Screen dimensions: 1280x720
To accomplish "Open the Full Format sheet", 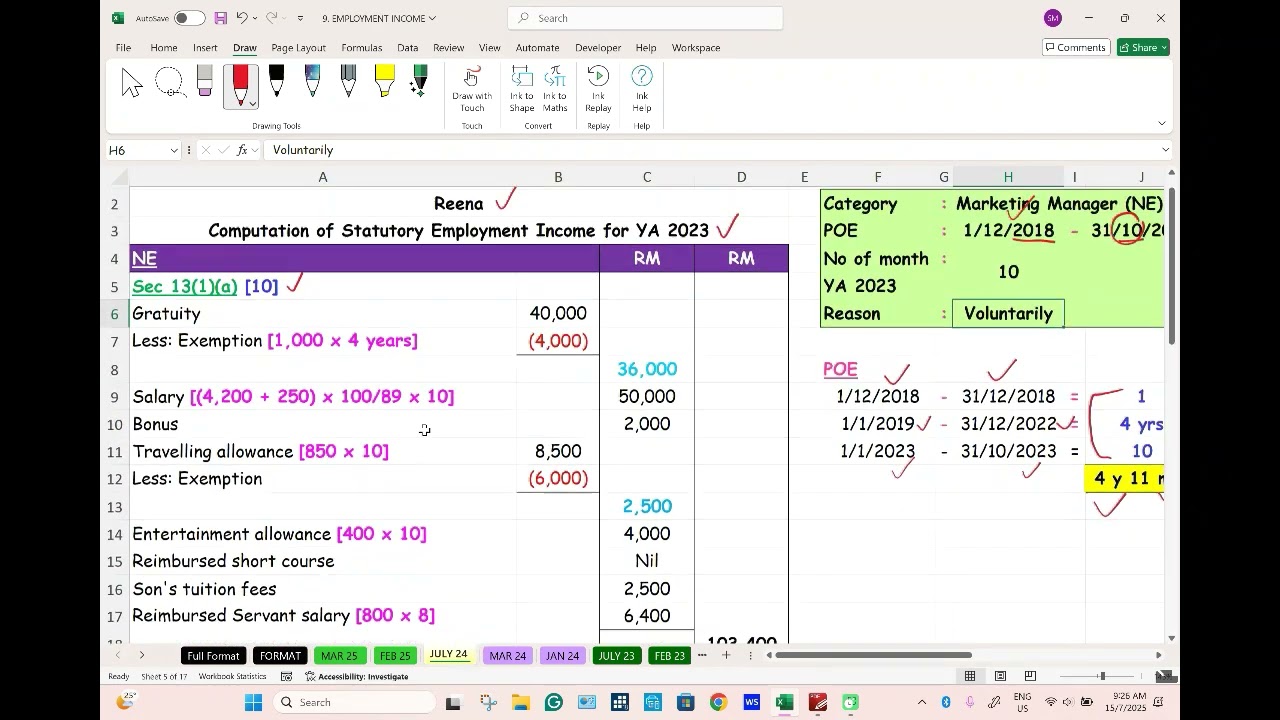I will pyautogui.click(x=213, y=656).
